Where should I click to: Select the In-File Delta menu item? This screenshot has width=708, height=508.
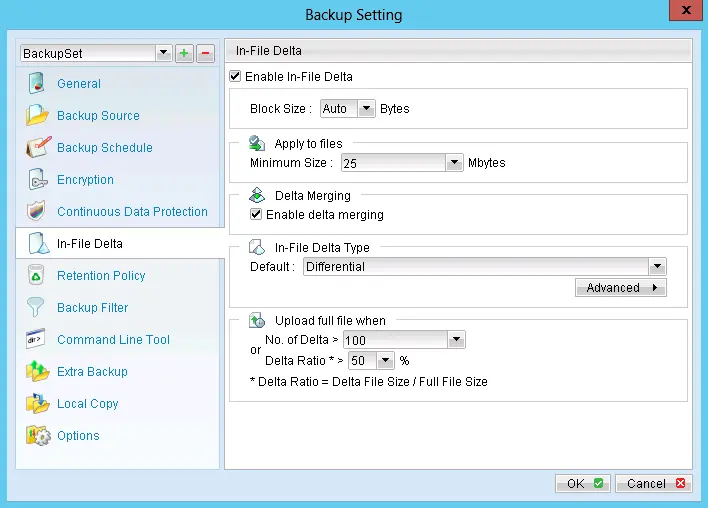click(120, 243)
